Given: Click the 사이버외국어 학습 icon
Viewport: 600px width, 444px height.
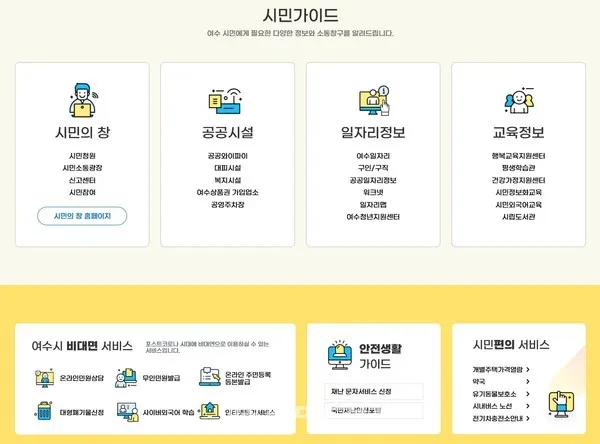Looking at the screenshot, I should coord(128,412).
